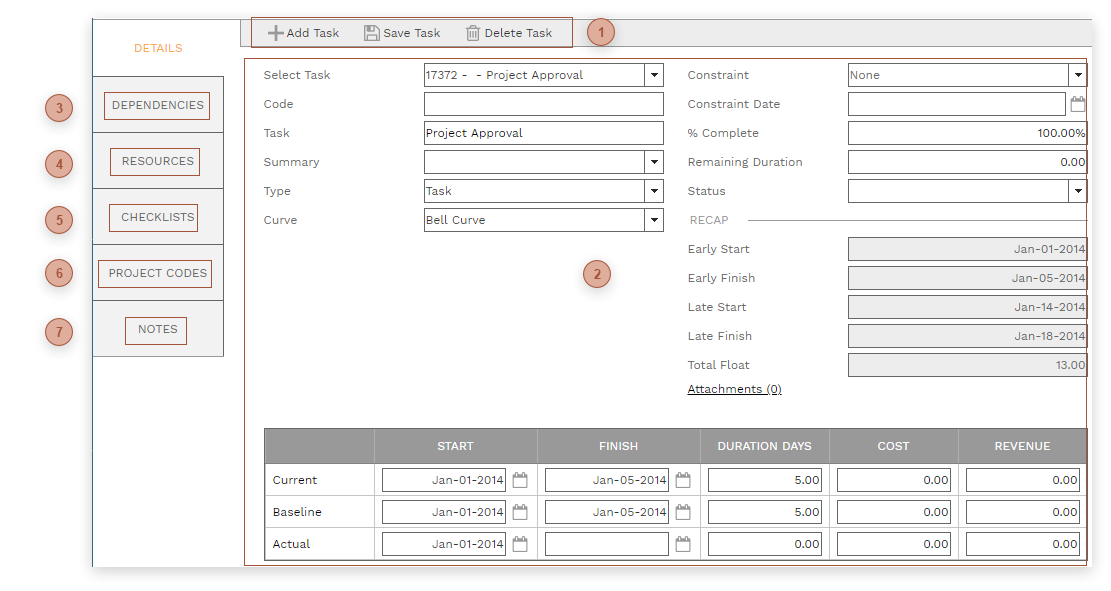Open the Status dropdown
Image resolution: width=1111 pixels, height=591 pixels.
click(1078, 190)
